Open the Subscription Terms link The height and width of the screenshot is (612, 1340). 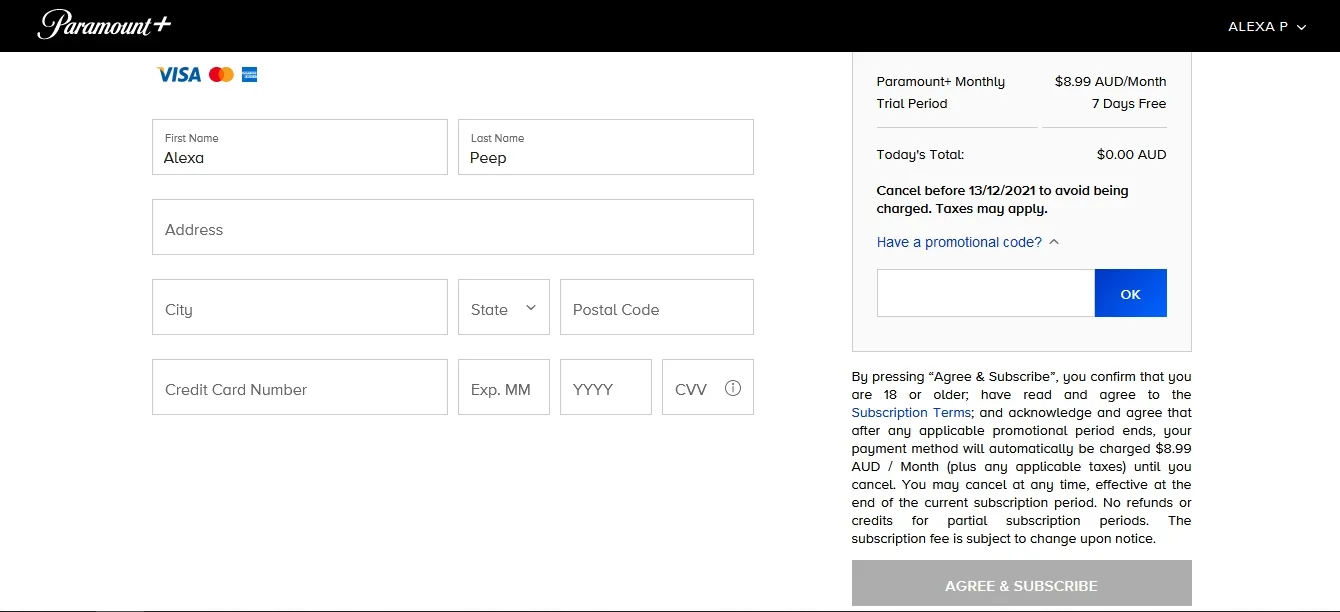tap(911, 412)
